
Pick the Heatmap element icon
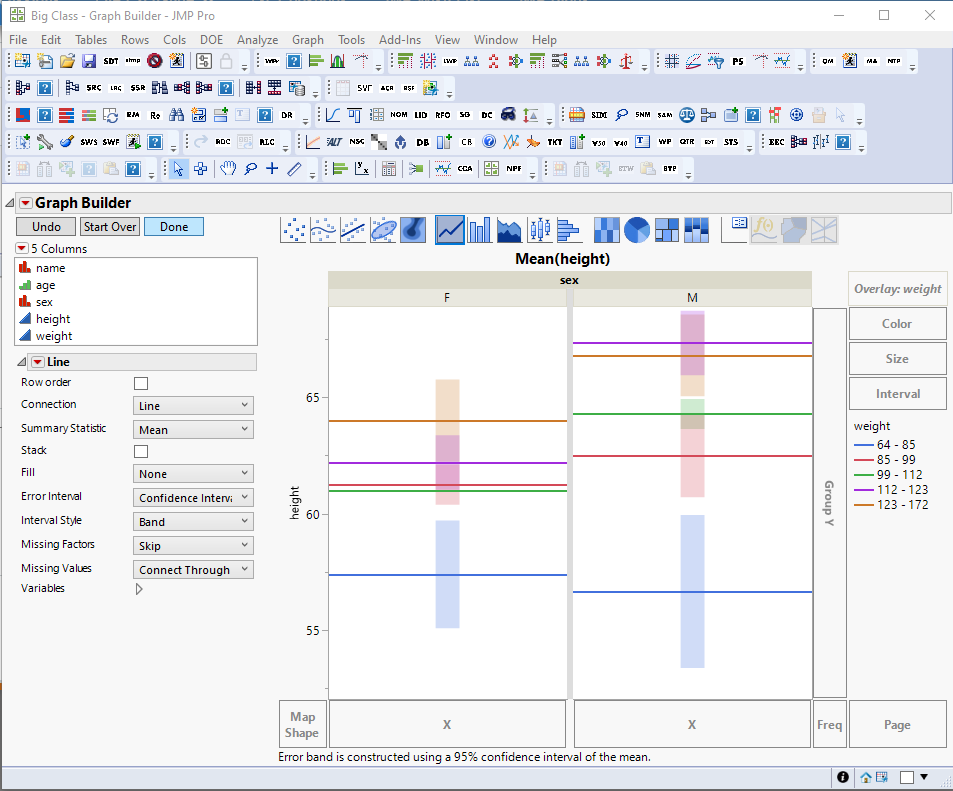pos(607,230)
